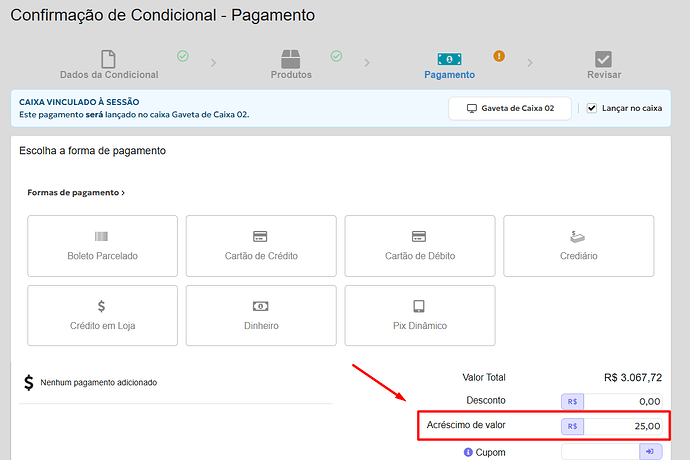This screenshot has height=460, width=690.
Task: Apply coupon with the arrow button
Action: coord(650,452)
